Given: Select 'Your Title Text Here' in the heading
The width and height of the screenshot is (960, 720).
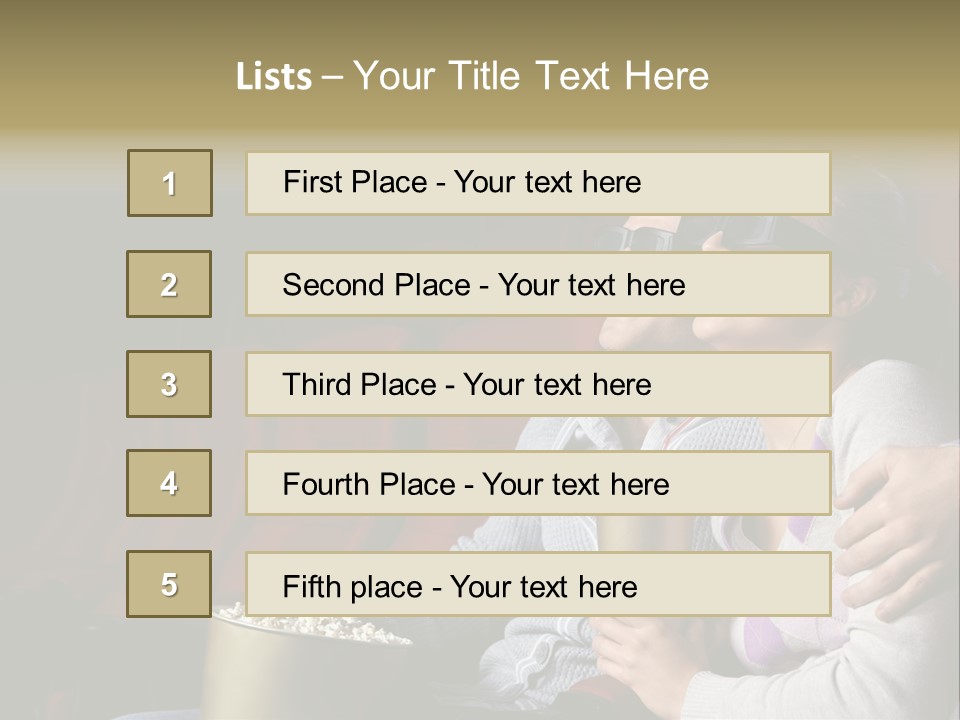Looking at the screenshot, I should pyautogui.click(x=531, y=76).
